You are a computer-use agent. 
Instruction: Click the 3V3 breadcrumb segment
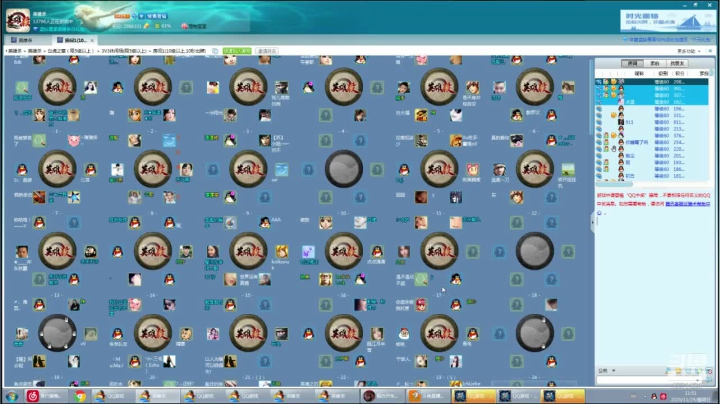coord(124,51)
